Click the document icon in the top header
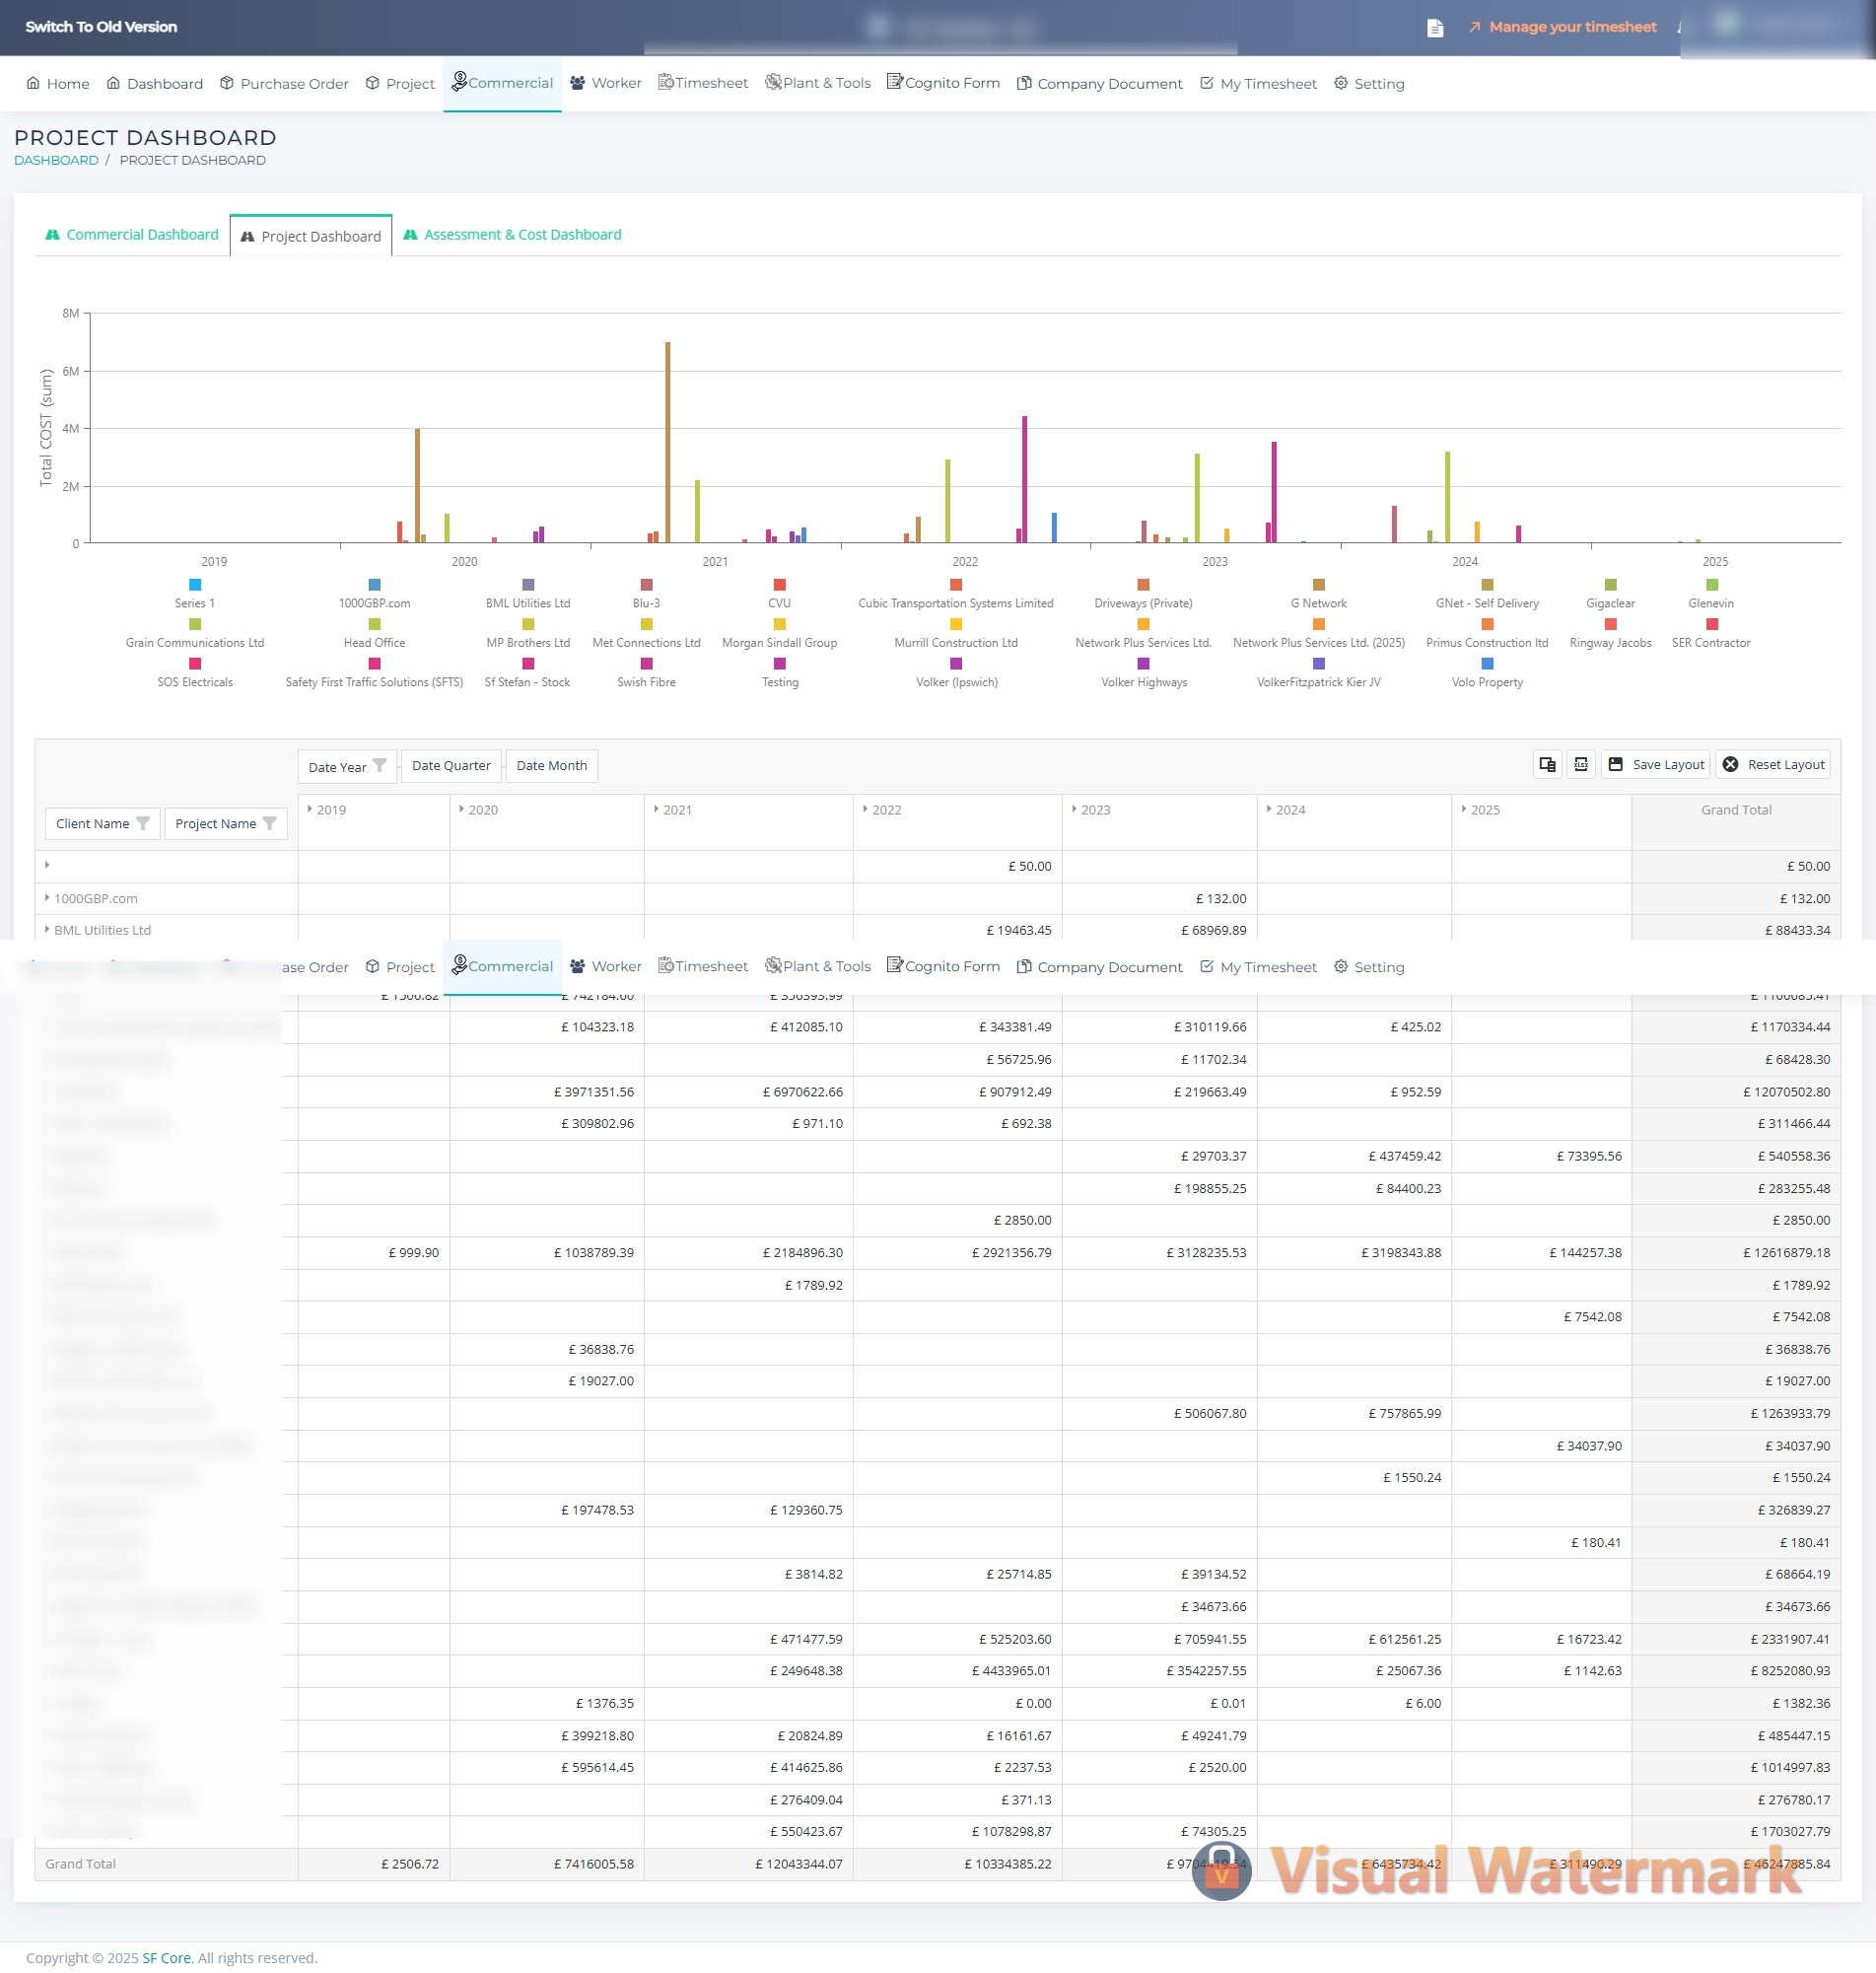This screenshot has height=1973, width=1876. coord(1434,27)
